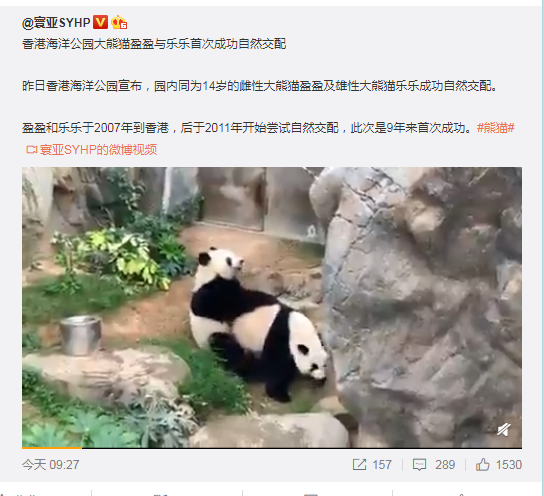Click the orange V verified badge
This screenshot has width=544, height=496.
pyautogui.click(x=101, y=23)
